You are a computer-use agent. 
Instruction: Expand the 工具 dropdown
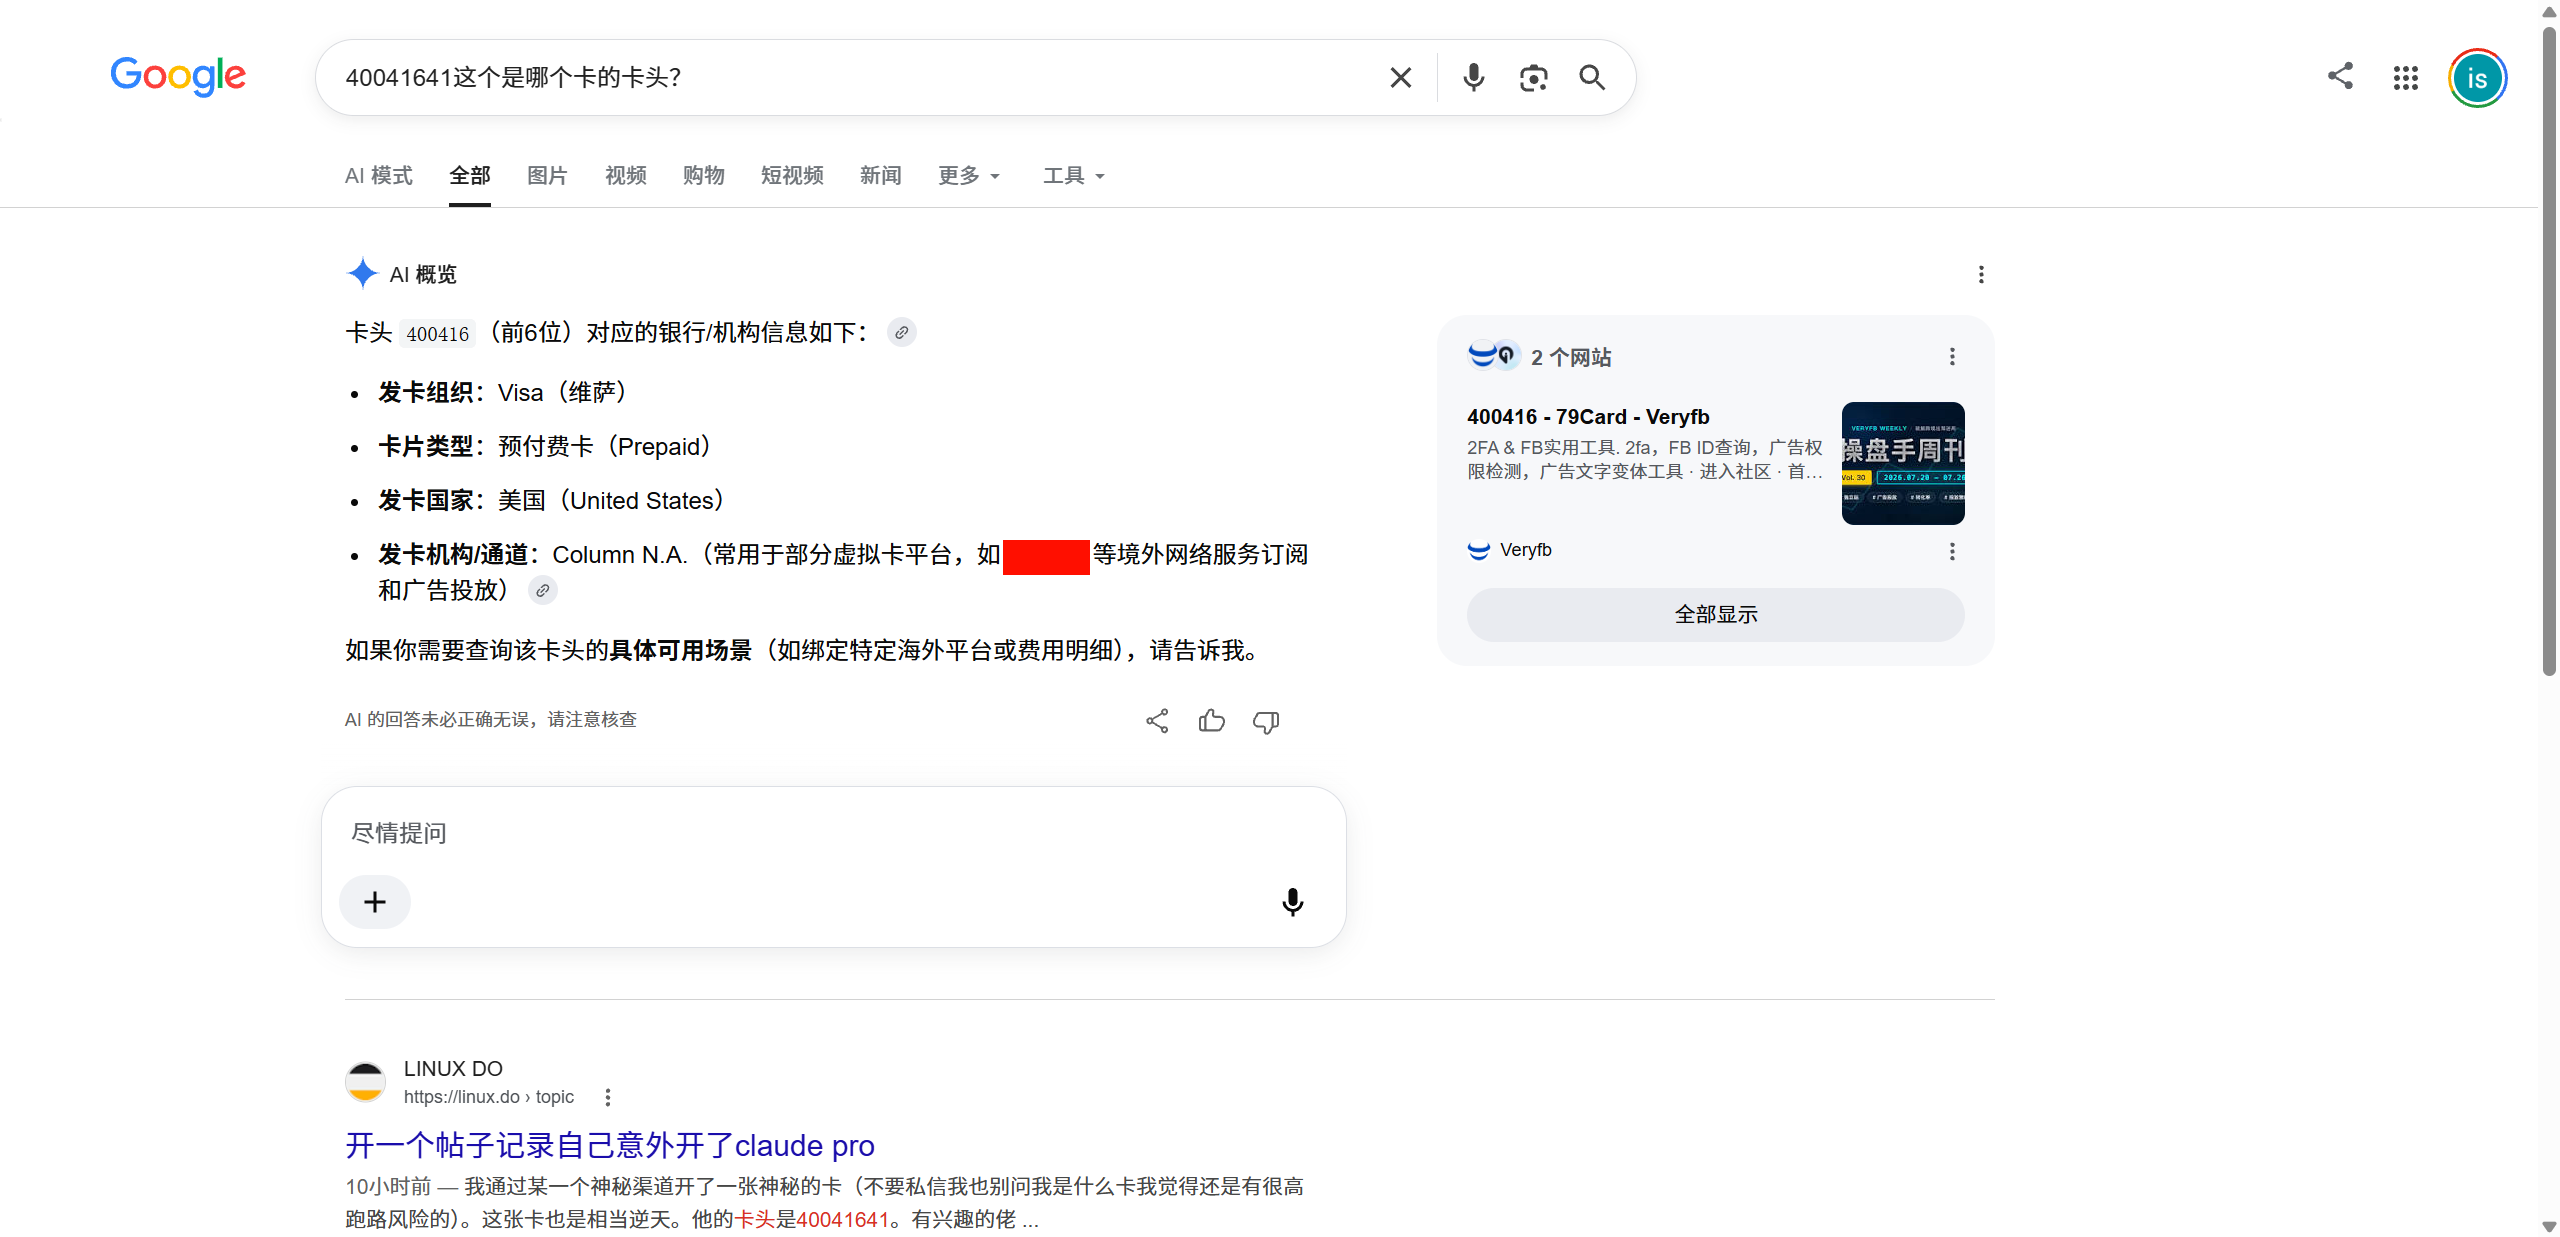(x=1074, y=176)
